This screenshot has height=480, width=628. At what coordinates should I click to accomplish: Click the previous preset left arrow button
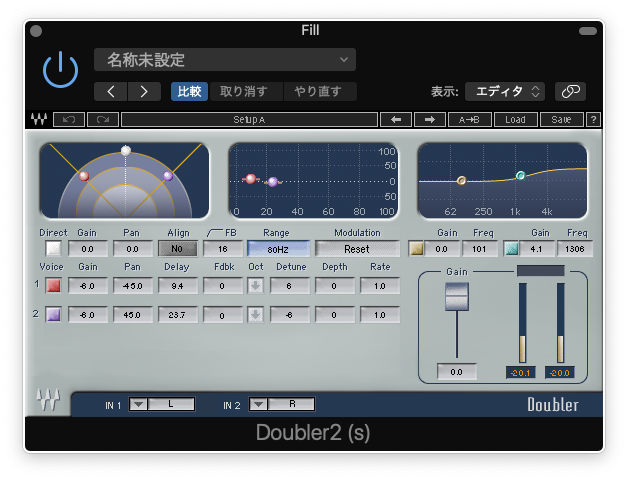396,119
